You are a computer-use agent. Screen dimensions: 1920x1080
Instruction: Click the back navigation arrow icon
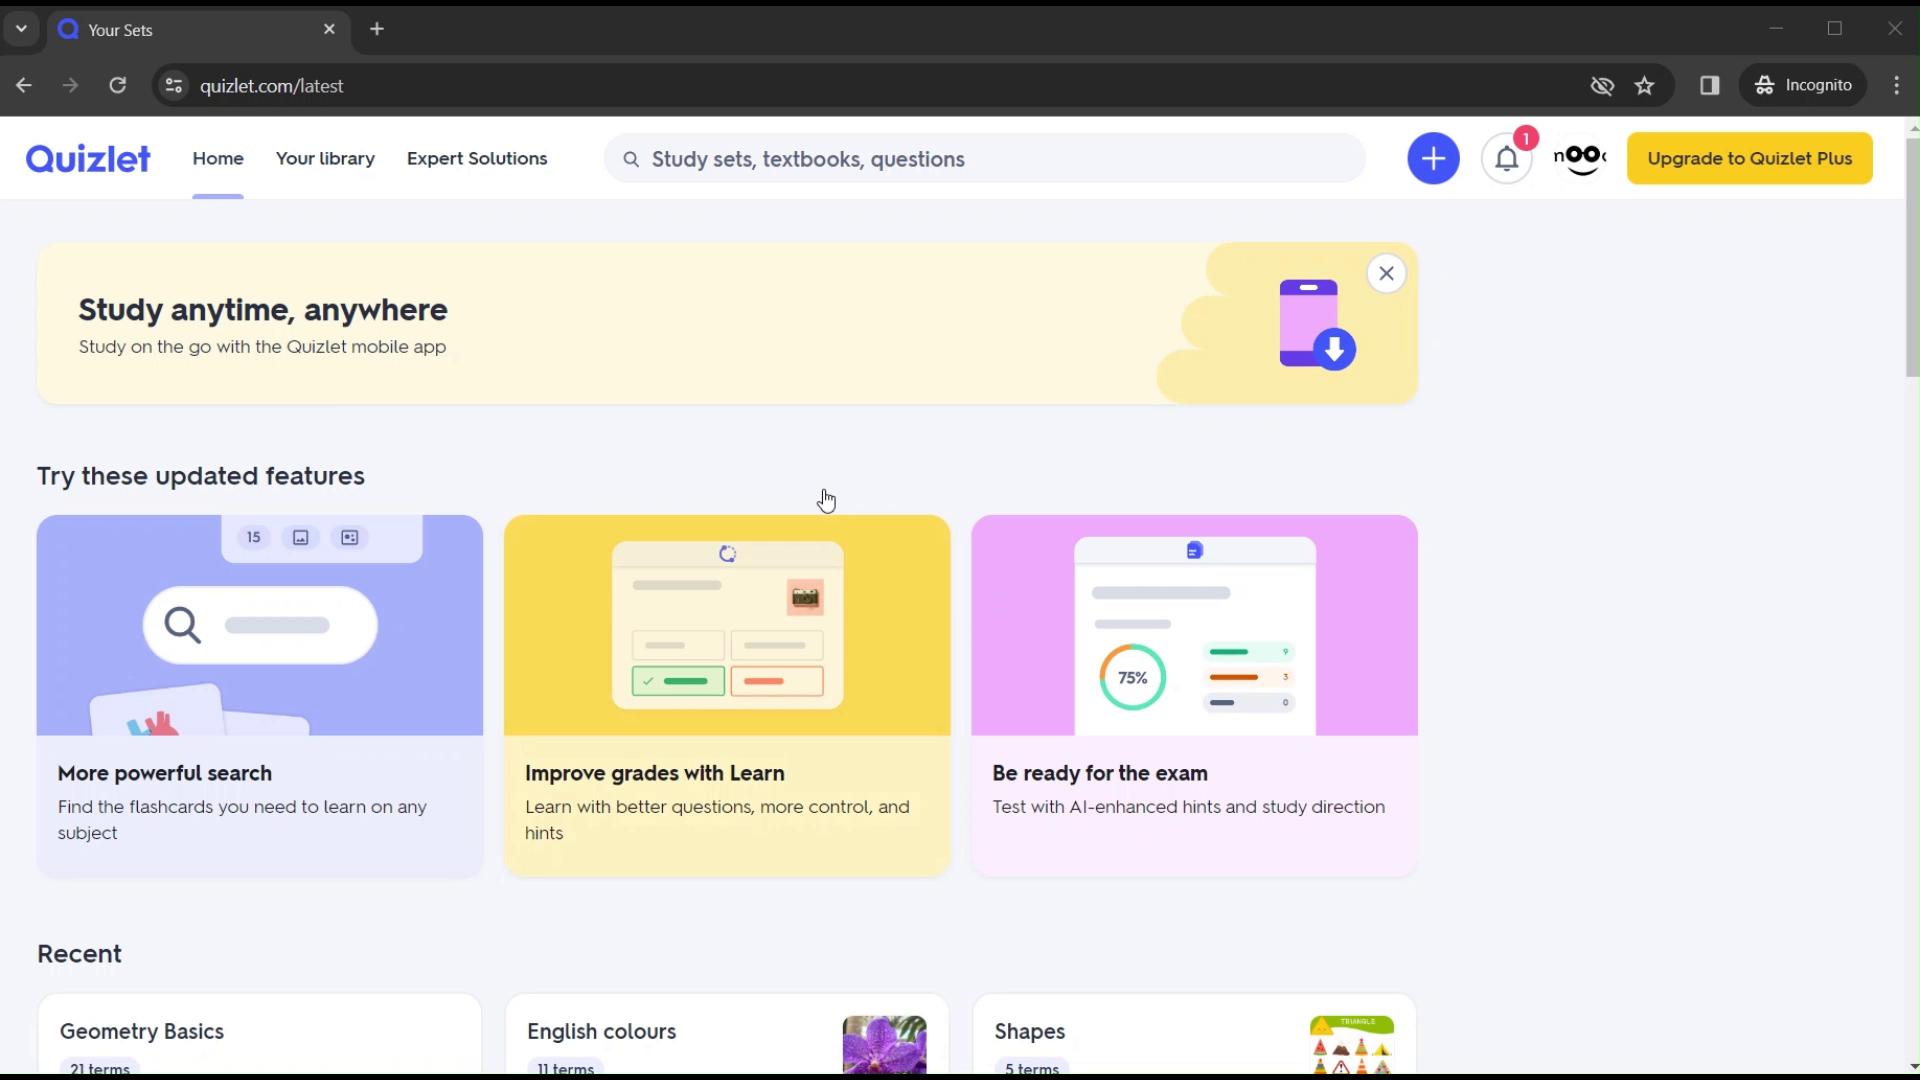[x=24, y=84]
